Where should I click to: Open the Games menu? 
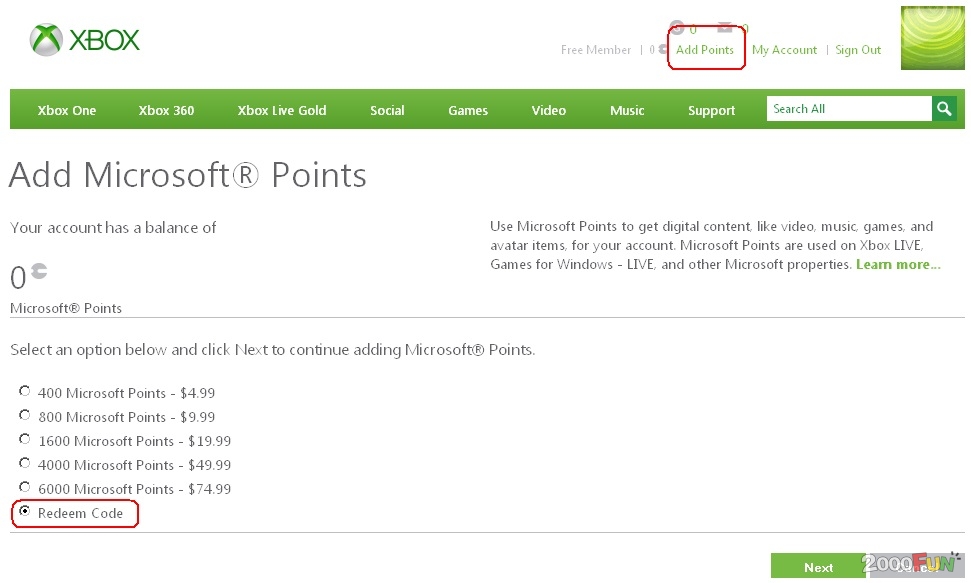click(x=468, y=110)
